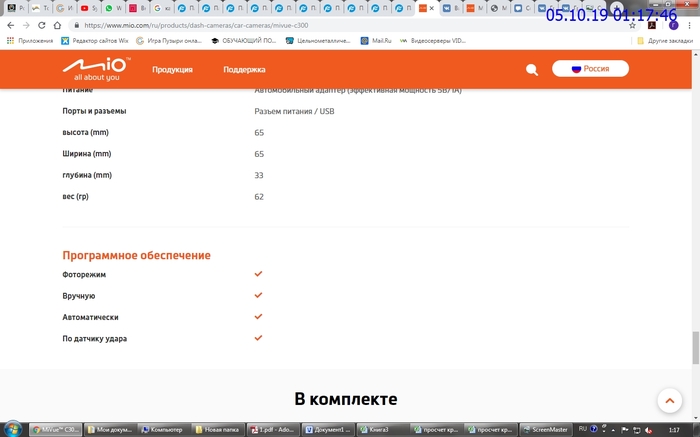The height and width of the screenshot is (437, 700).
Task: Open the Приложения apps shortcut
Action: 30,41
